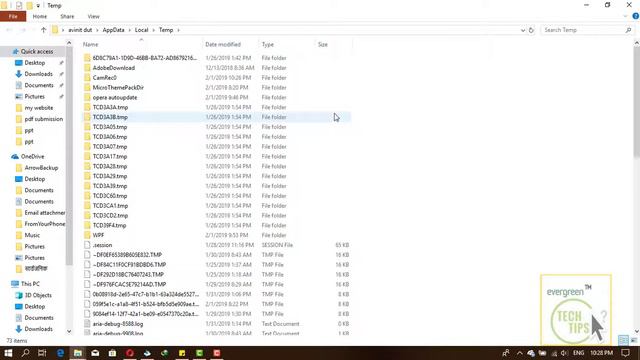Open taskbar search

[x=25, y=353]
